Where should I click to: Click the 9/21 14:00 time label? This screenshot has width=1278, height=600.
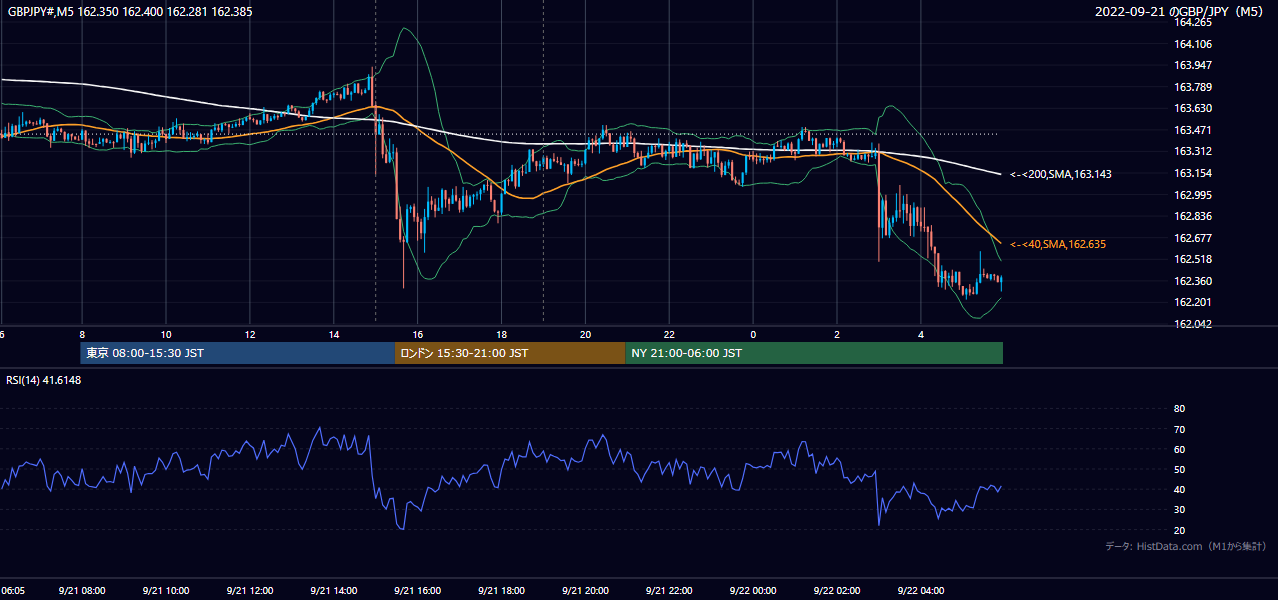pos(334,591)
